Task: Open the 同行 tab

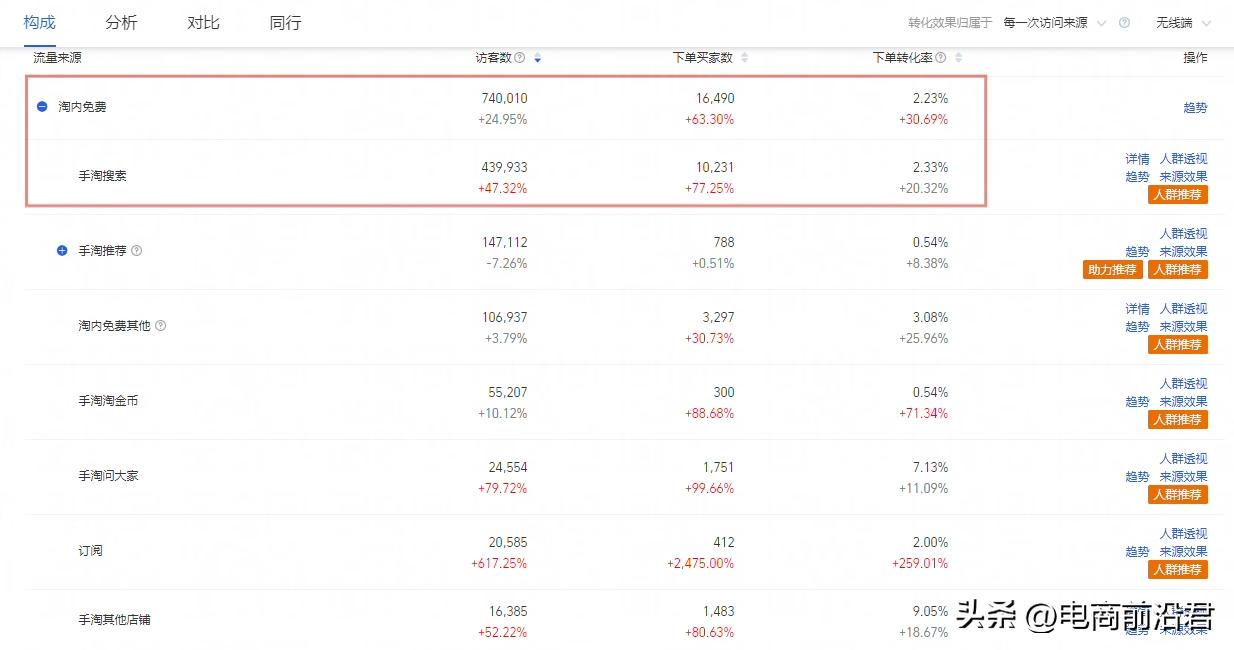Action: coord(285,23)
